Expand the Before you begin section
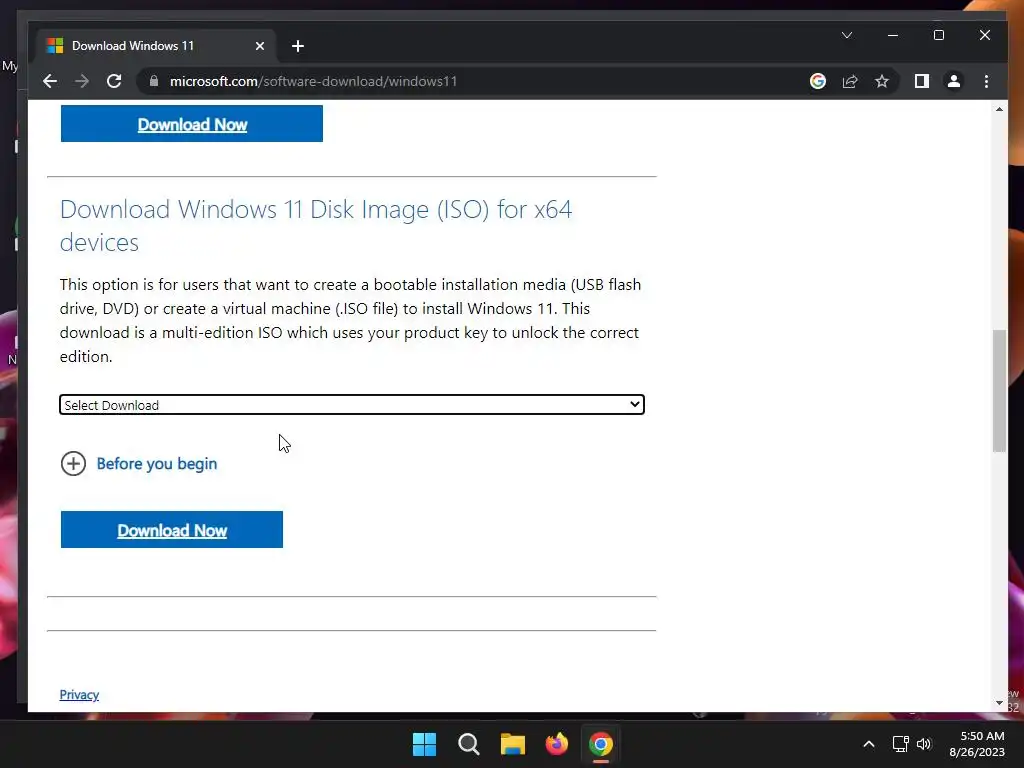This screenshot has height=768, width=1024. tap(138, 464)
